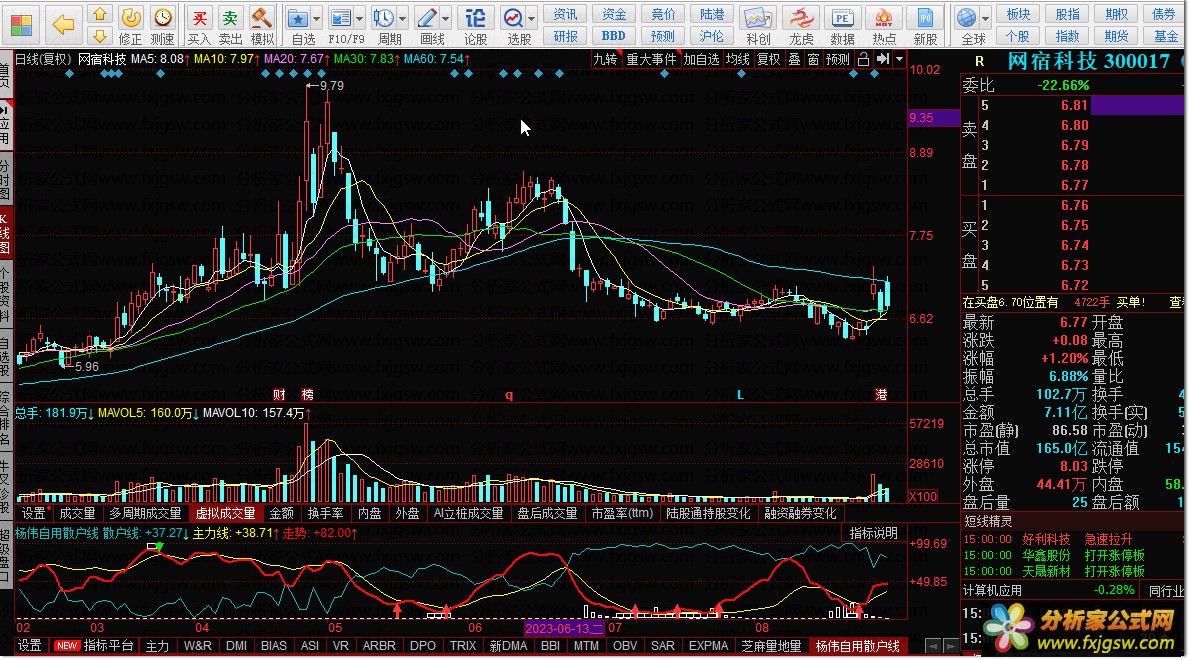Click the 修正 correction icon
The width and height of the screenshot is (1191, 660).
(131, 25)
